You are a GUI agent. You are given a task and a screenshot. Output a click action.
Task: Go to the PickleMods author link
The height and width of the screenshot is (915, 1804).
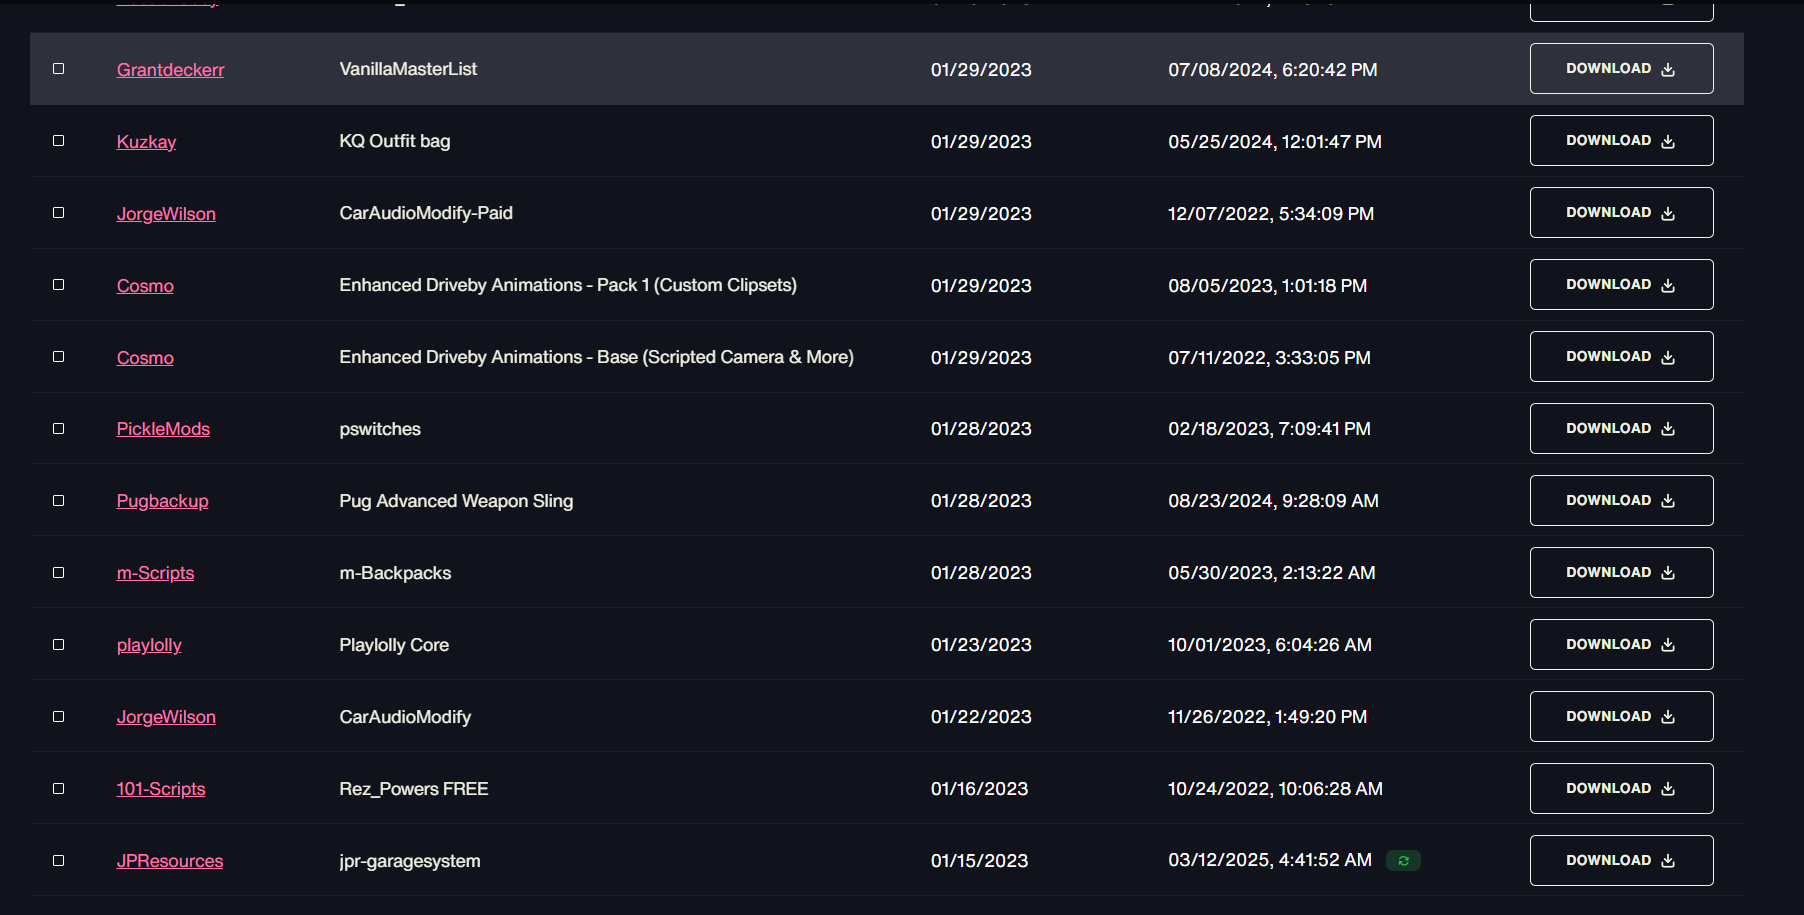[x=163, y=429]
